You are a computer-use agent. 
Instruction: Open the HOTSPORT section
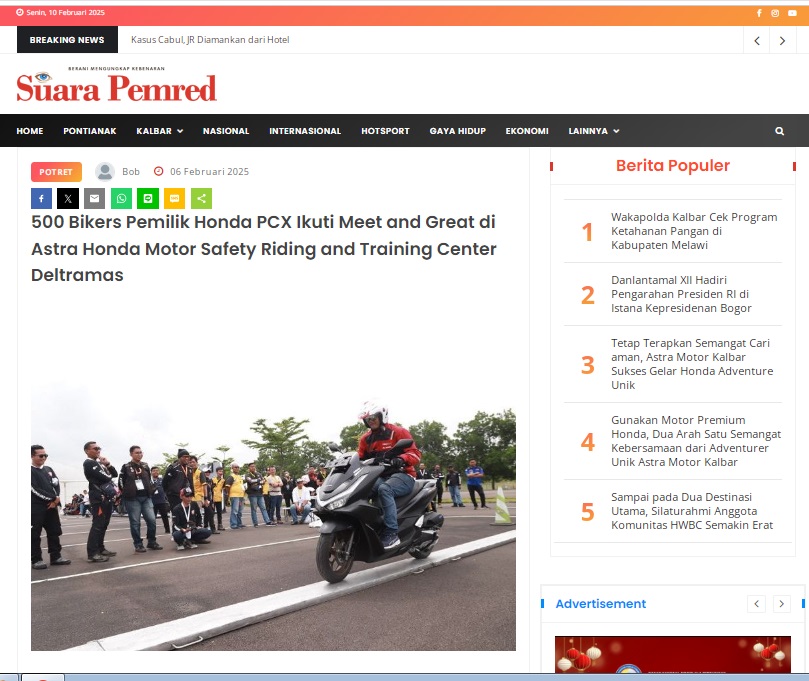click(x=385, y=131)
